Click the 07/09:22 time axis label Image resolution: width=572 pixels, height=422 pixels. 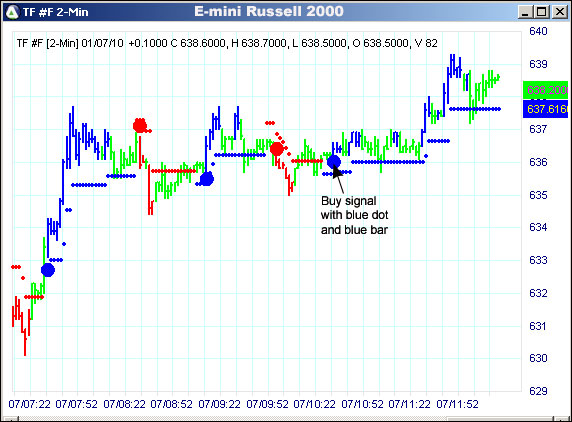click(x=219, y=404)
